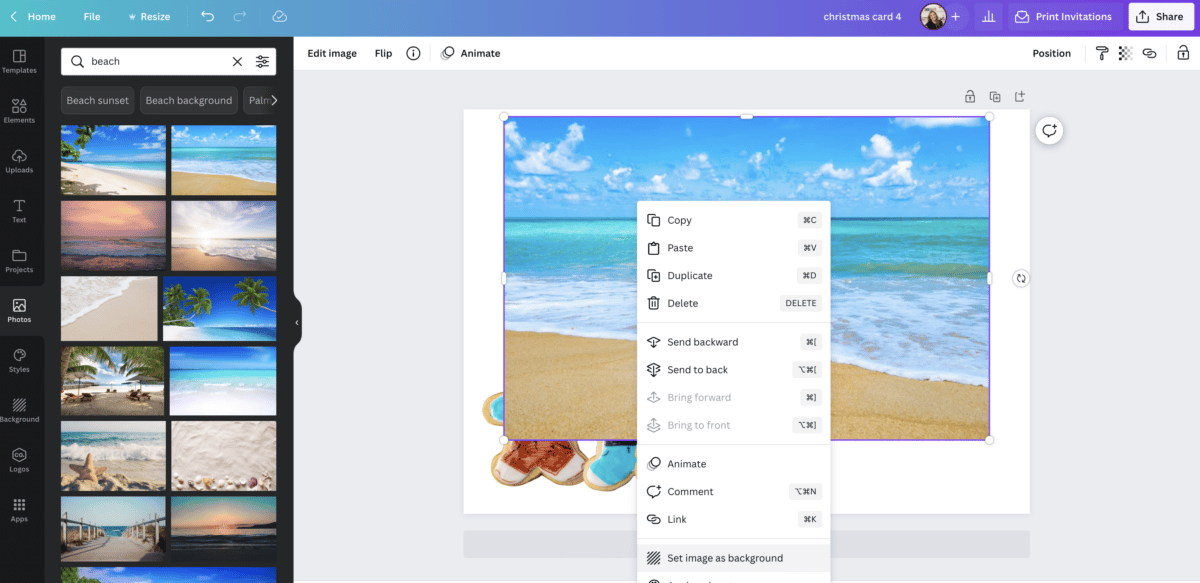Select the palm tree beach thumbnail
Screen dimensions: 1200x583
tap(220, 309)
